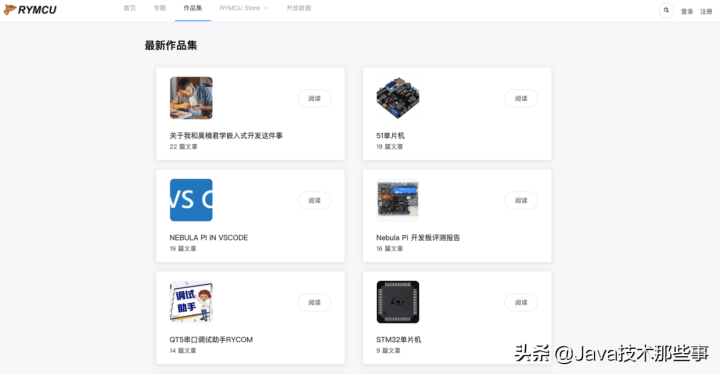Open title 51单片机

(390, 136)
